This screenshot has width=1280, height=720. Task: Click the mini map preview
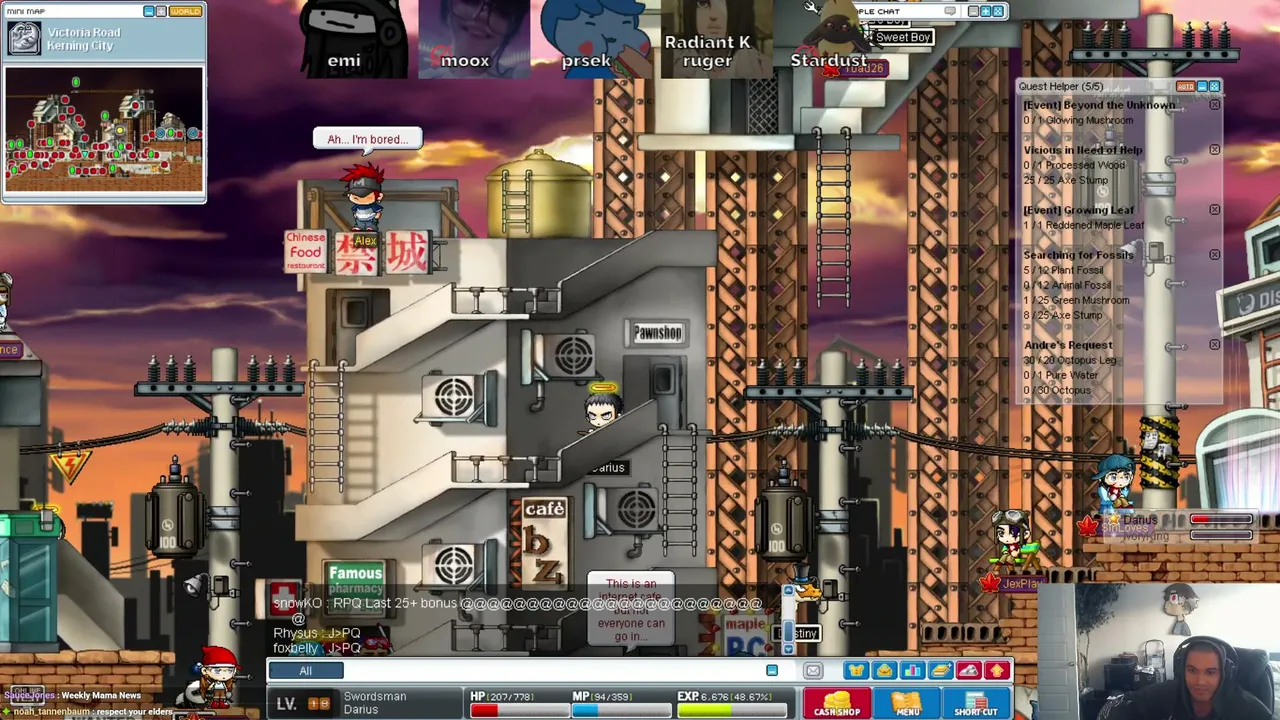coord(104,128)
